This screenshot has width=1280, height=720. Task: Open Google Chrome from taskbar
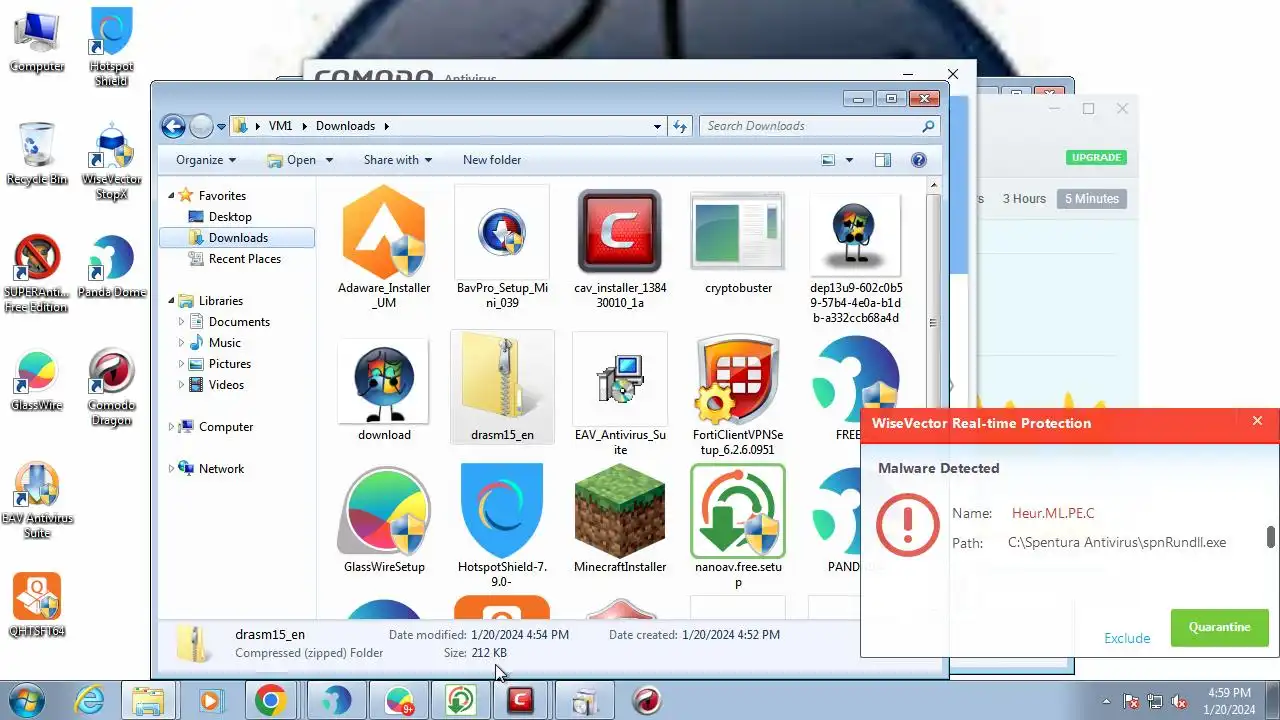click(270, 700)
